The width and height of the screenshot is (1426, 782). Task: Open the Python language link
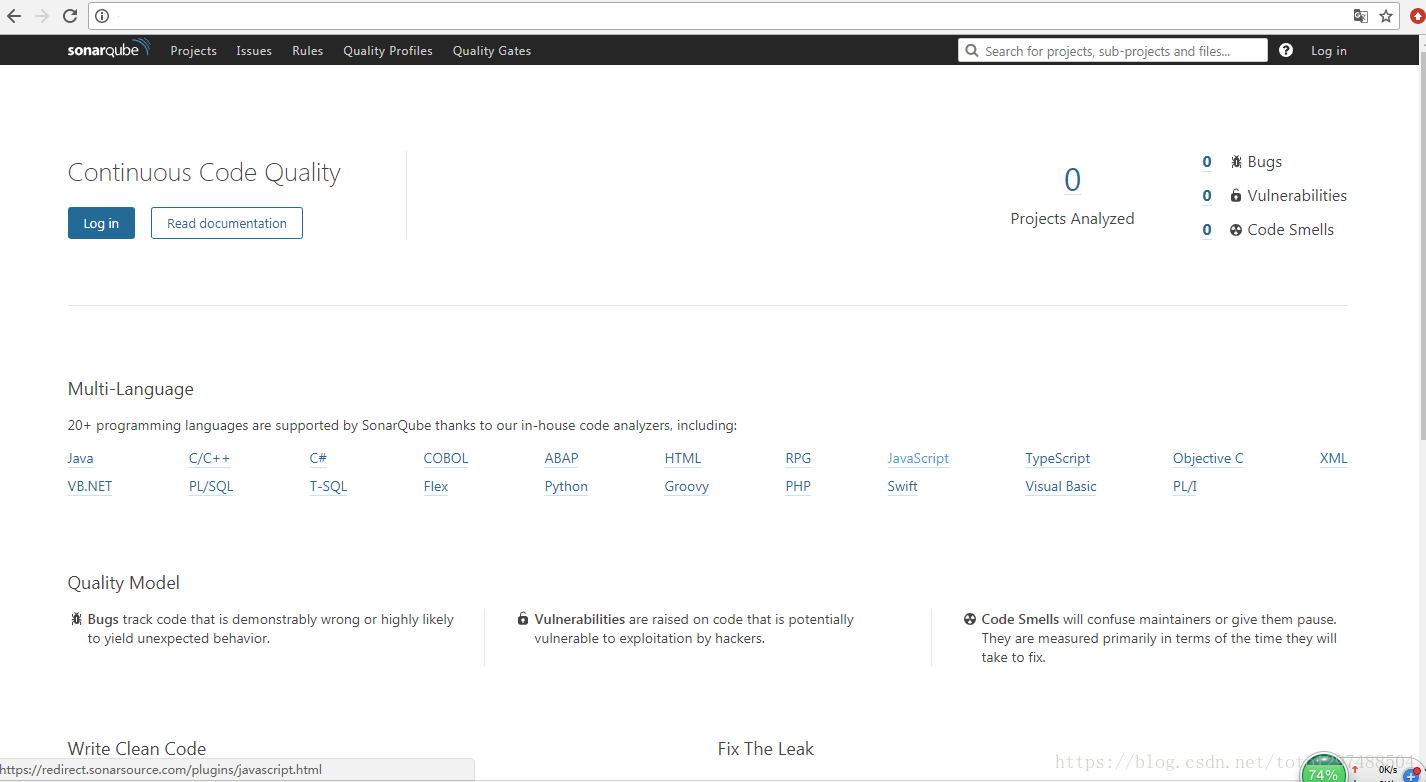click(566, 486)
